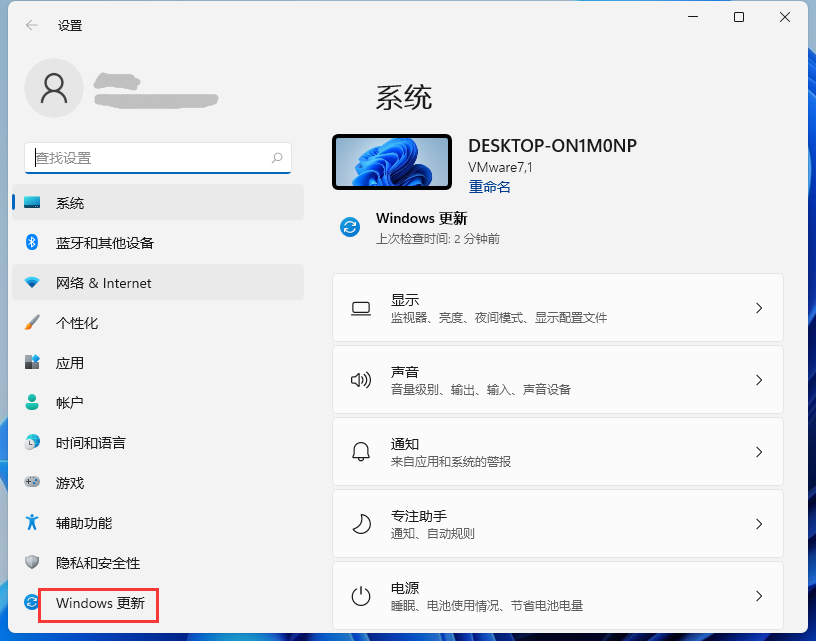816x641 pixels.
Task: Click the back arrow button
Action: coord(31,25)
